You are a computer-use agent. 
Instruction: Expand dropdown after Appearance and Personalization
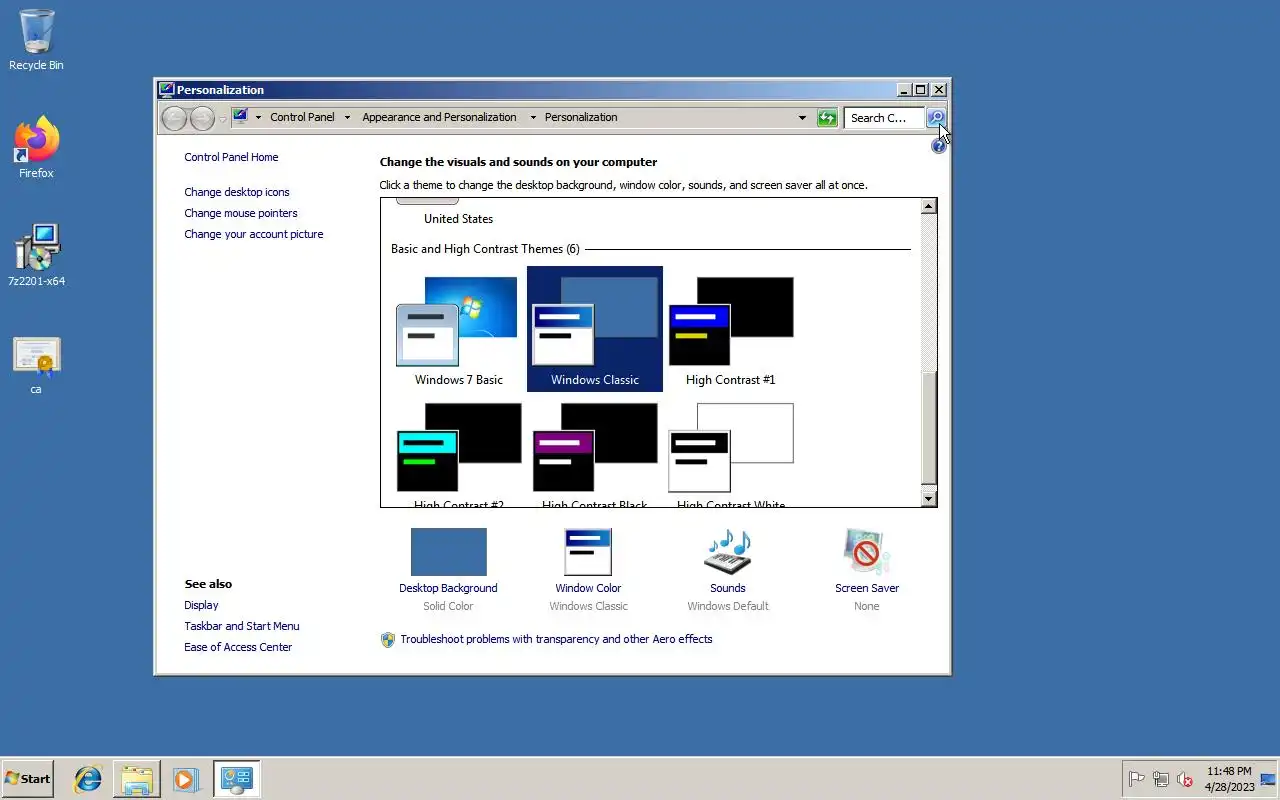533,117
